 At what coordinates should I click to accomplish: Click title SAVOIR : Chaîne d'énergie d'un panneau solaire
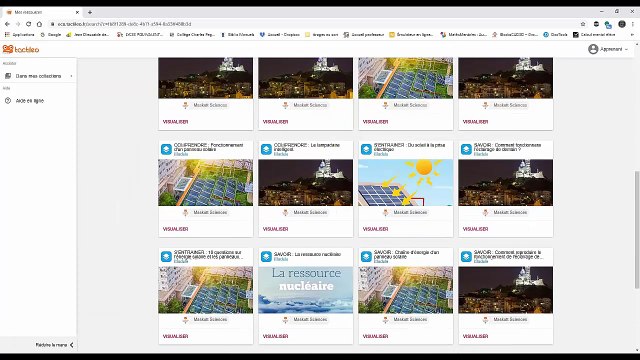(x=407, y=254)
